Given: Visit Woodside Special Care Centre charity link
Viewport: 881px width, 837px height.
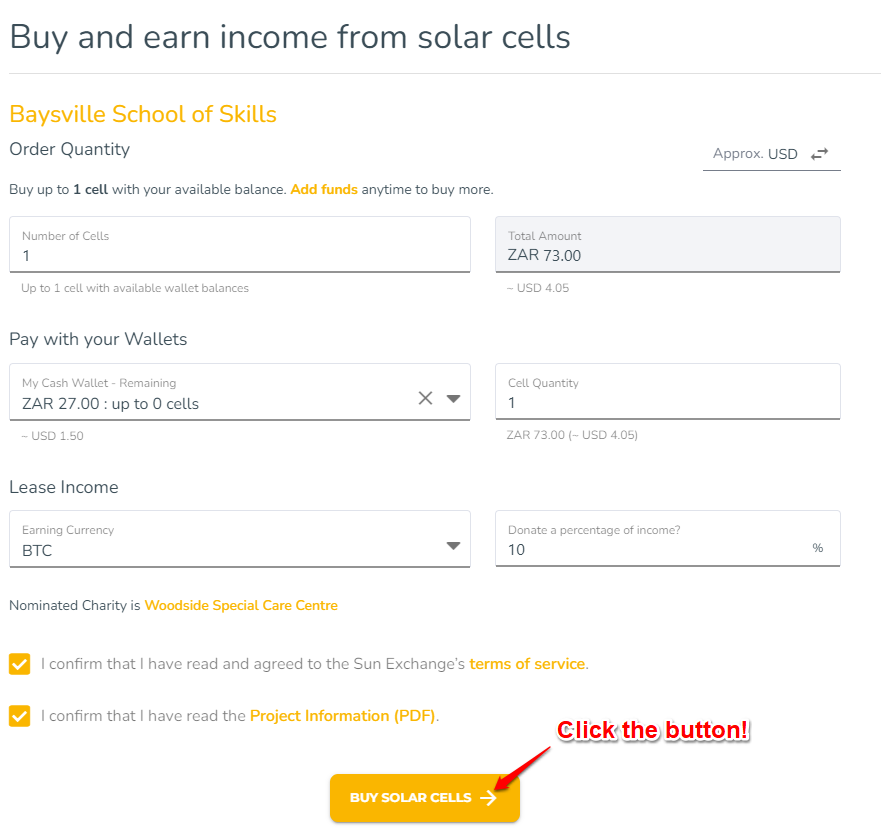Looking at the screenshot, I should tap(241, 606).
